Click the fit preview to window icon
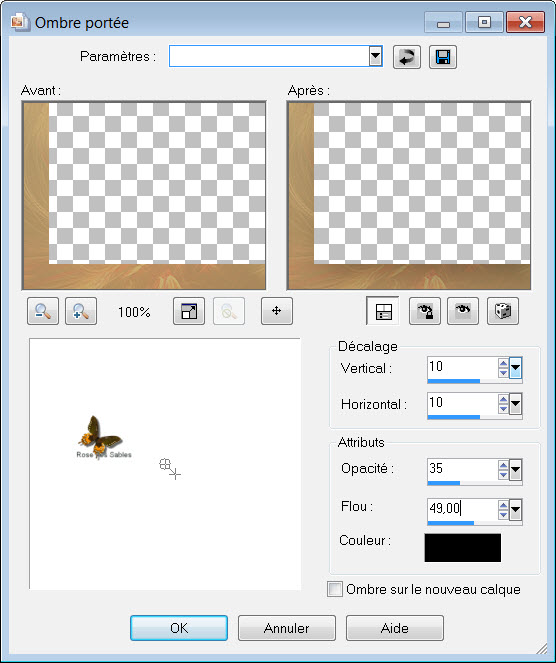 189,311
